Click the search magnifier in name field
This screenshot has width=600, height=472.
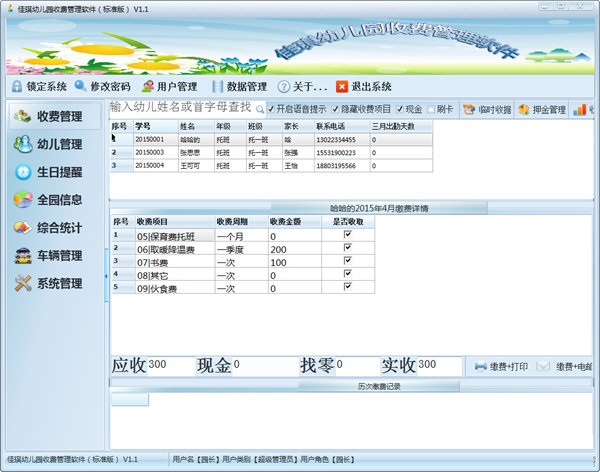tap(260, 109)
